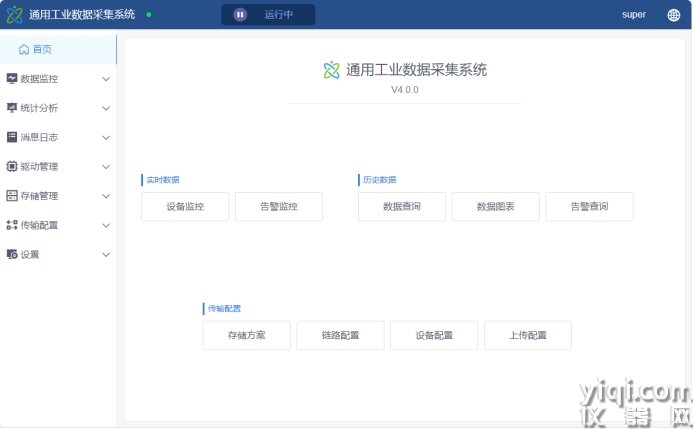The image size is (693, 429).
Task: Open 设备配置 shortcut button
Action: coord(434,335)
